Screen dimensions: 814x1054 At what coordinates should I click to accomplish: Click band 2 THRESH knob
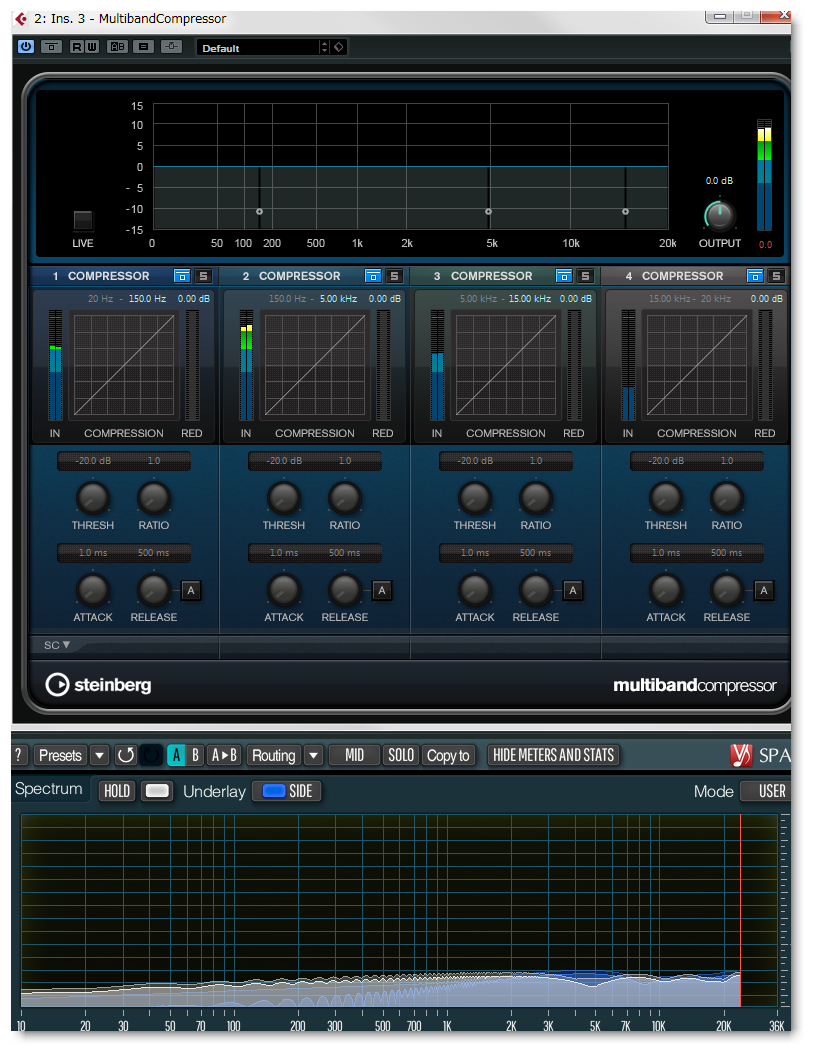tap(284, 498)
